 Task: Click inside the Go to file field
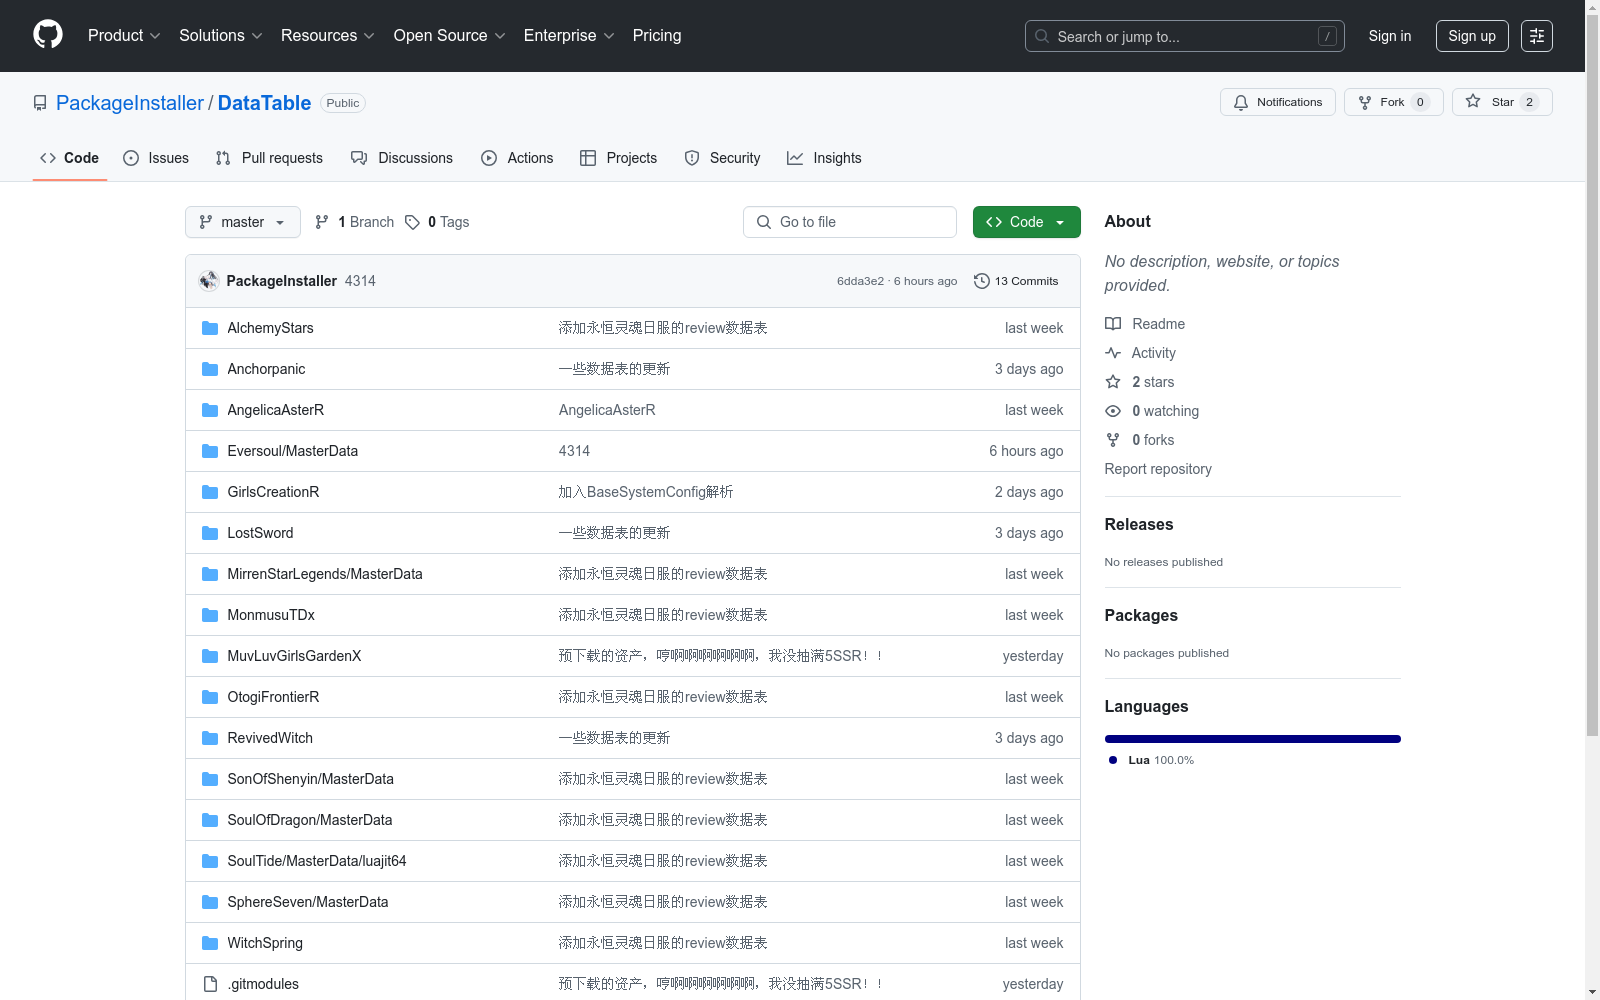coord(850,222)
